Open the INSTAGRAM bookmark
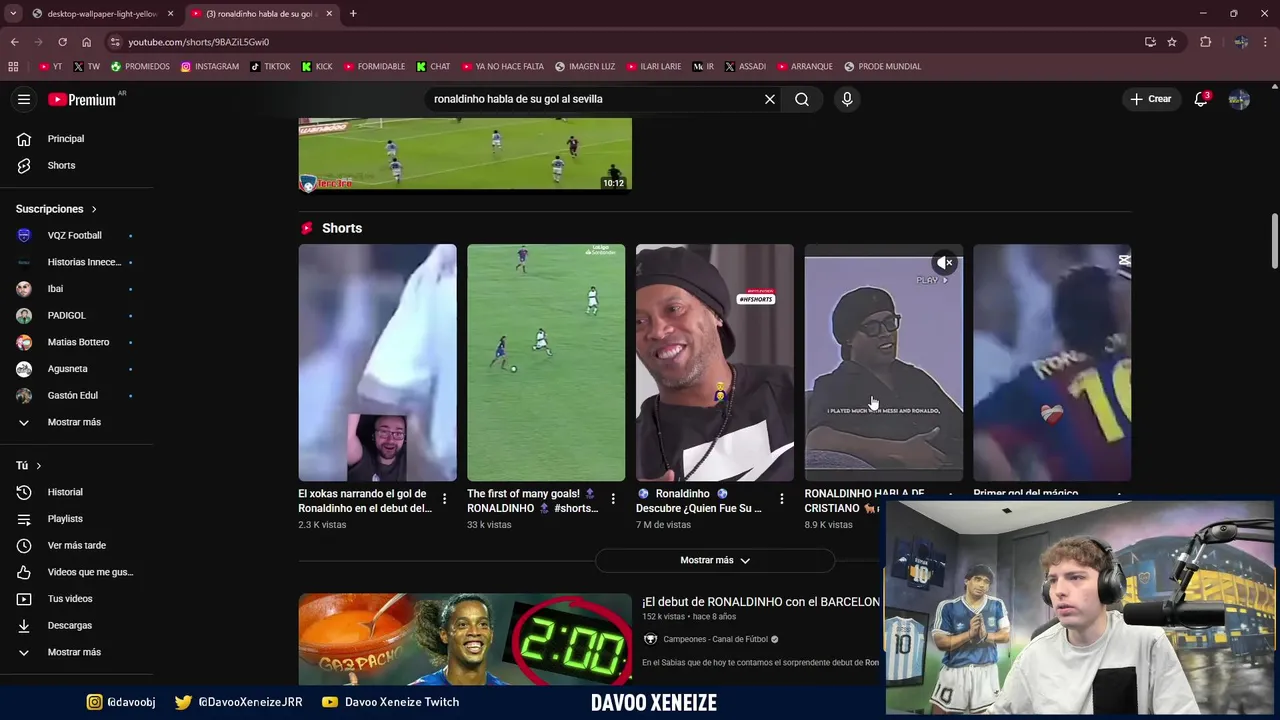This screenshot has height=720, width=1280. 210,67
